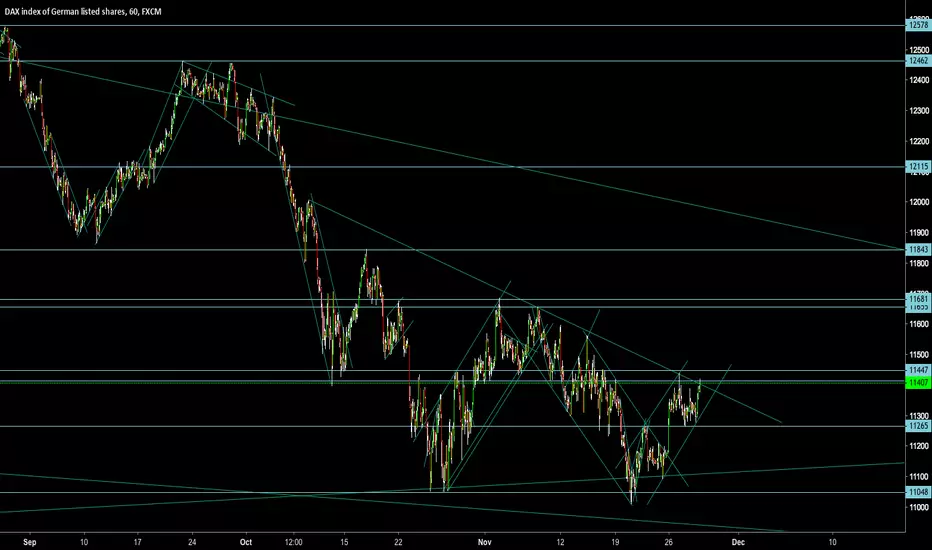Click the 'Nov' label on time axis
The image size is (932, 550).
click(x=485, y=542)
